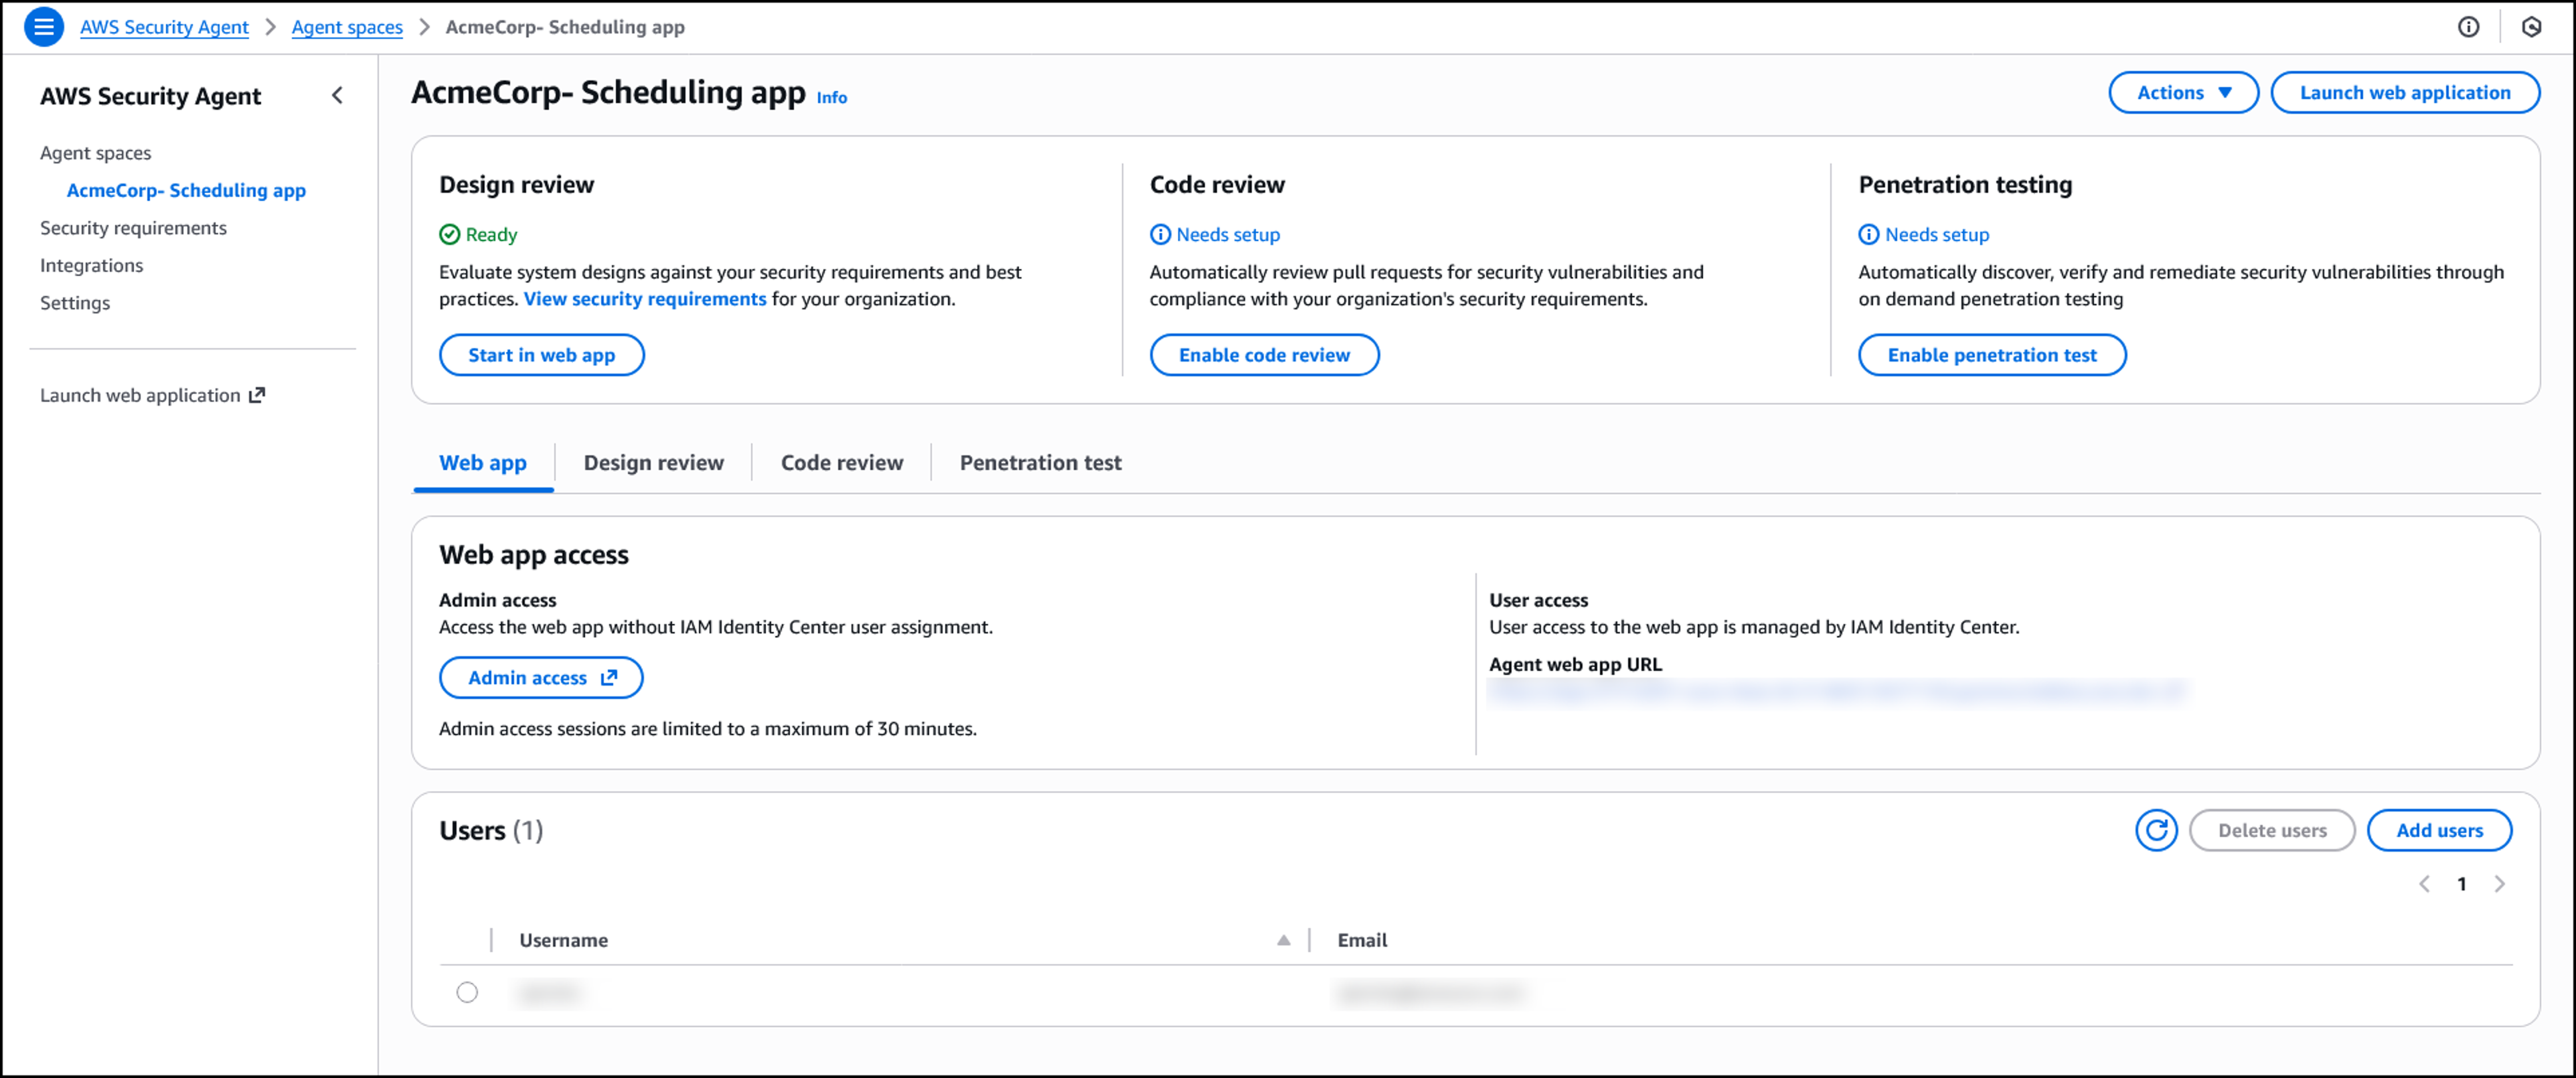Refresh the Users list

click(2156, 830)
